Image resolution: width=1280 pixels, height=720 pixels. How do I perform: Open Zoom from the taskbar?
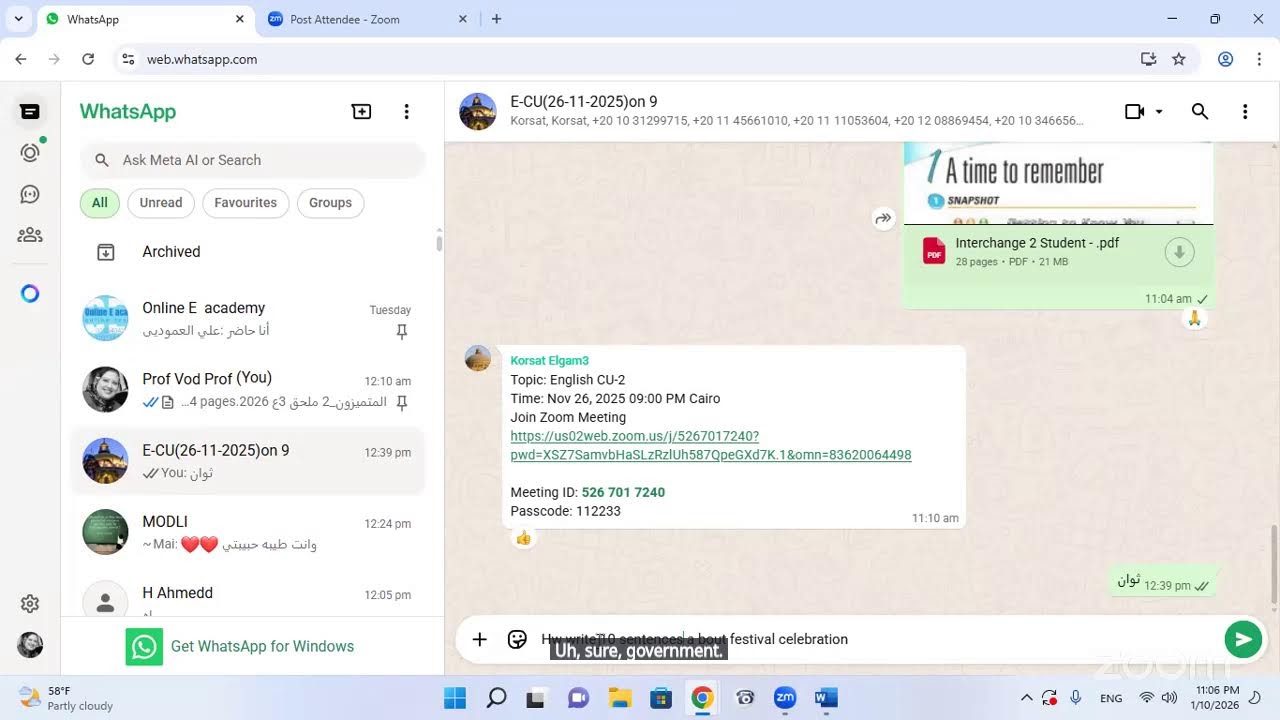tap(785, 697)
